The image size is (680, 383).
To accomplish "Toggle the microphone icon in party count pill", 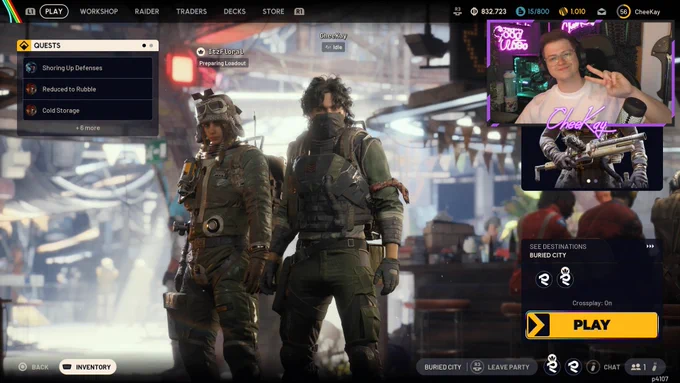I will [x=655, y=367].
